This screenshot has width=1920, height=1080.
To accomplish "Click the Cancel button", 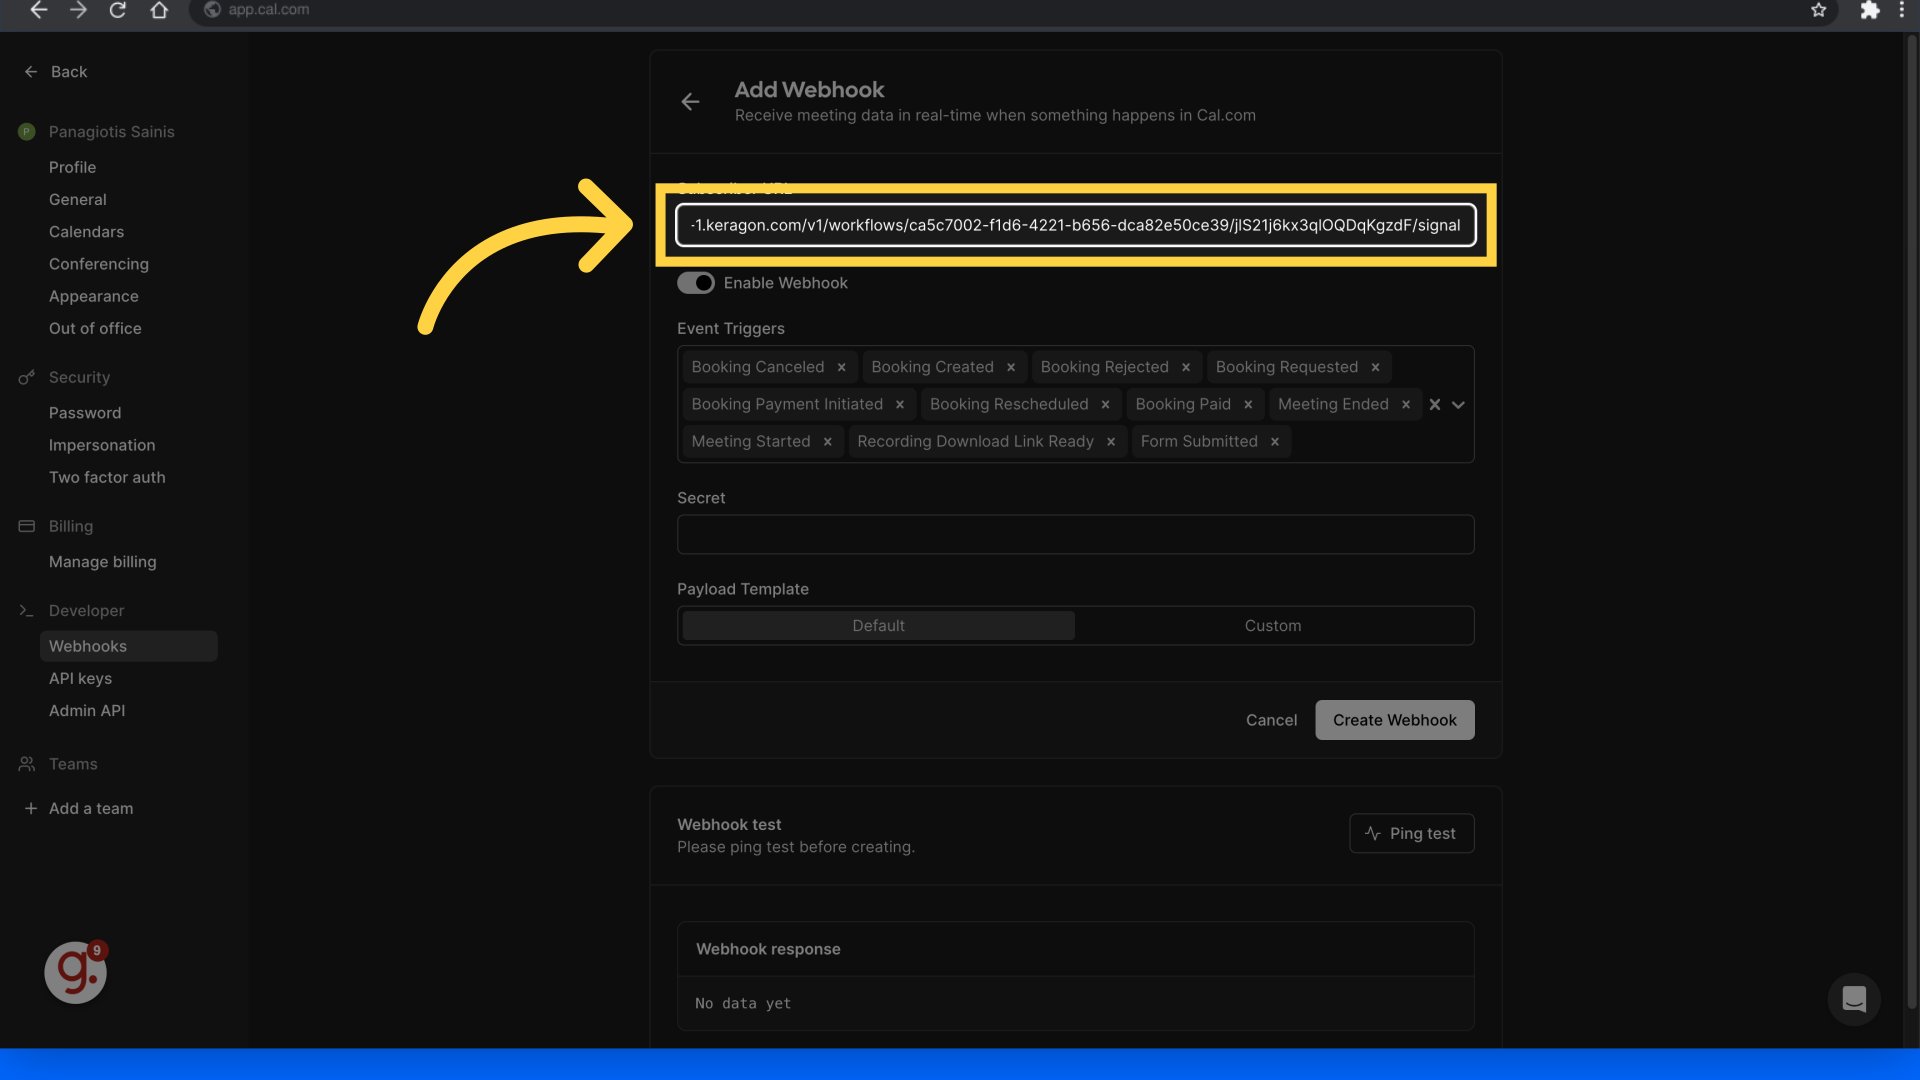I will tap(1271, 720).
